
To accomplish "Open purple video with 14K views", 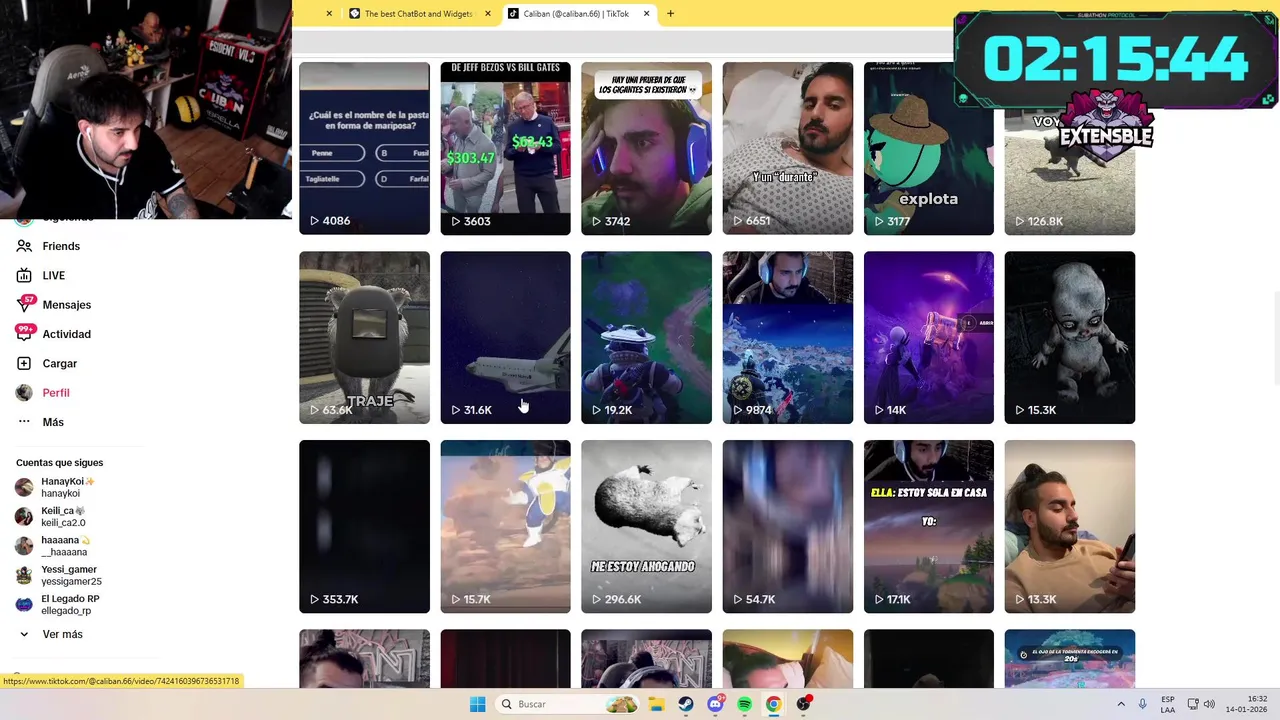I will tap(928, 337).
